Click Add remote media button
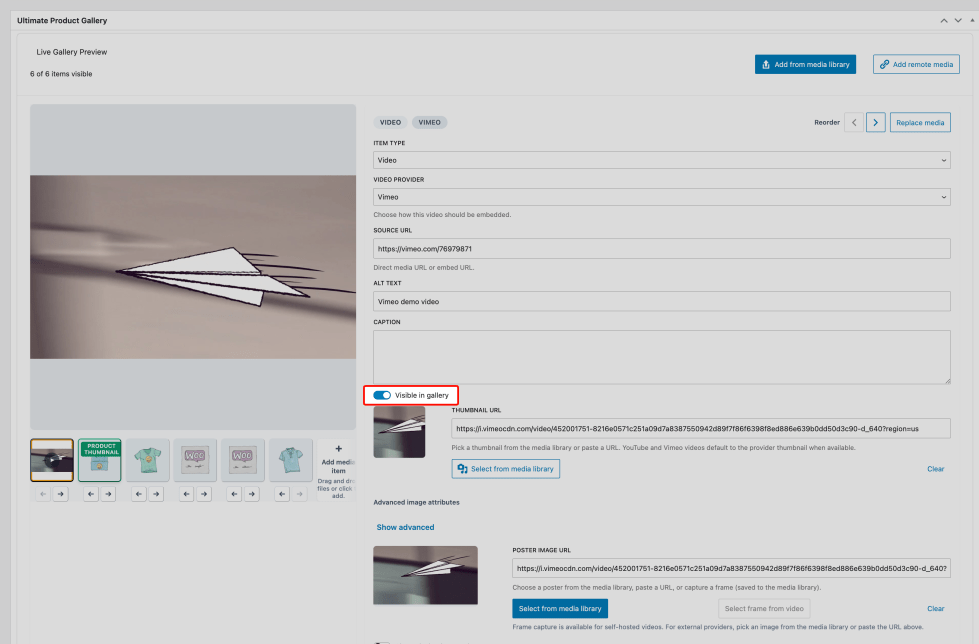The image size is (979, 644). coord(915,64)
